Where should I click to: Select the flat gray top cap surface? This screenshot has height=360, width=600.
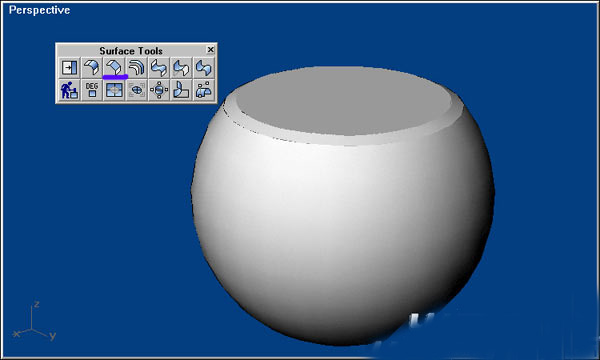(x=342, y=101)
